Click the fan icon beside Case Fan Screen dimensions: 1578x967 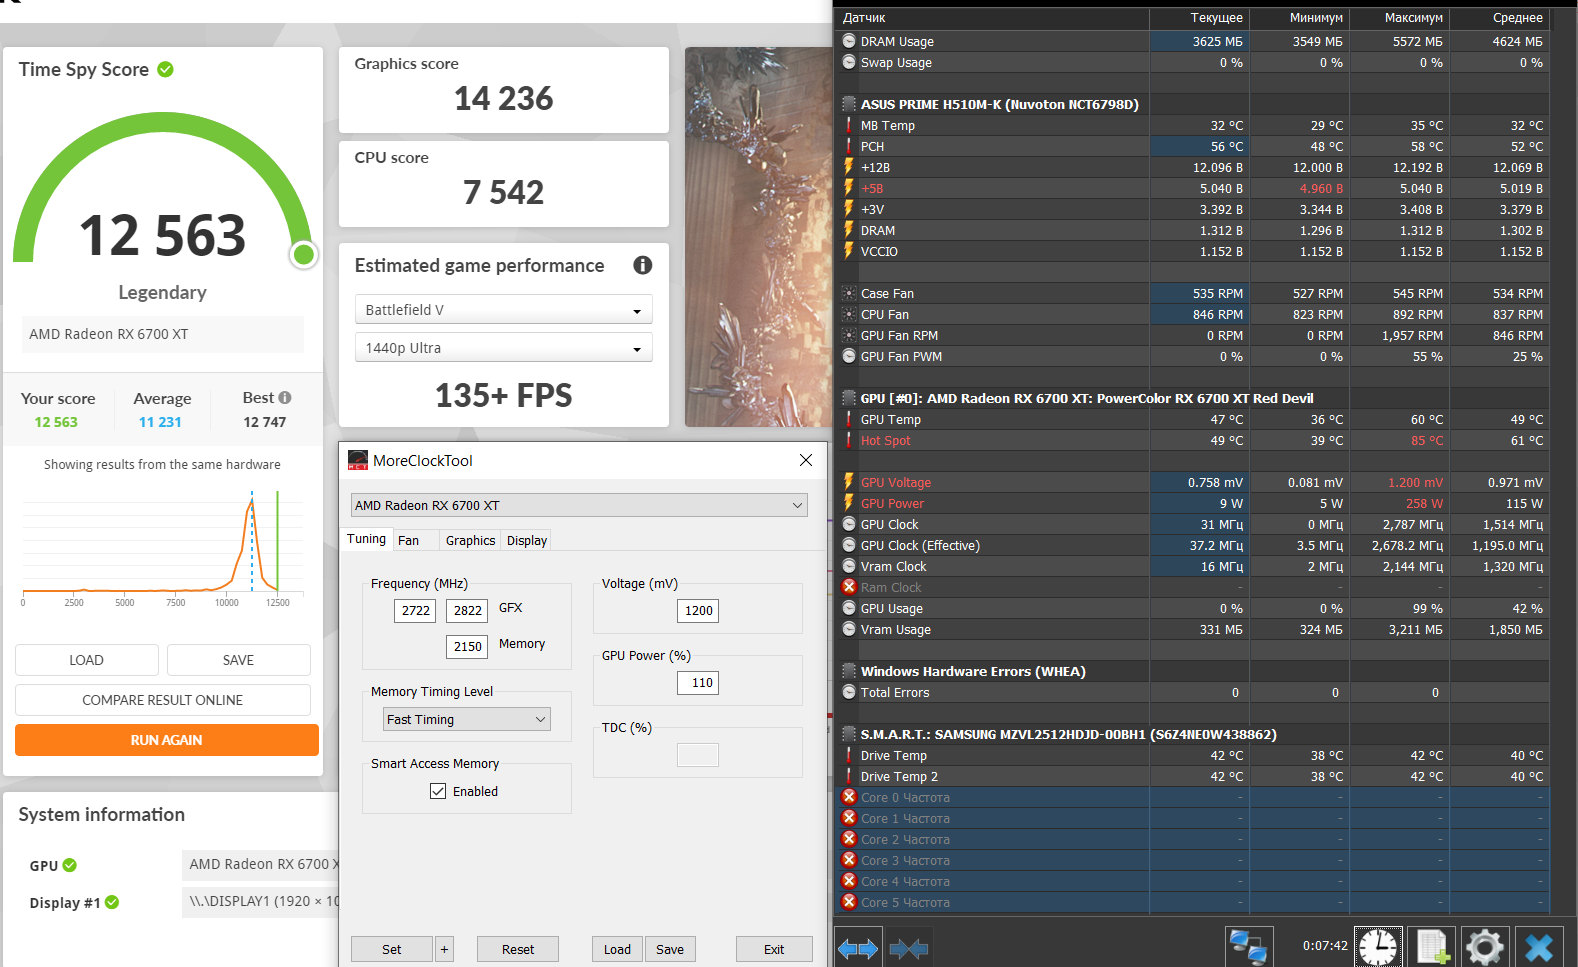[x=849, y=293]
